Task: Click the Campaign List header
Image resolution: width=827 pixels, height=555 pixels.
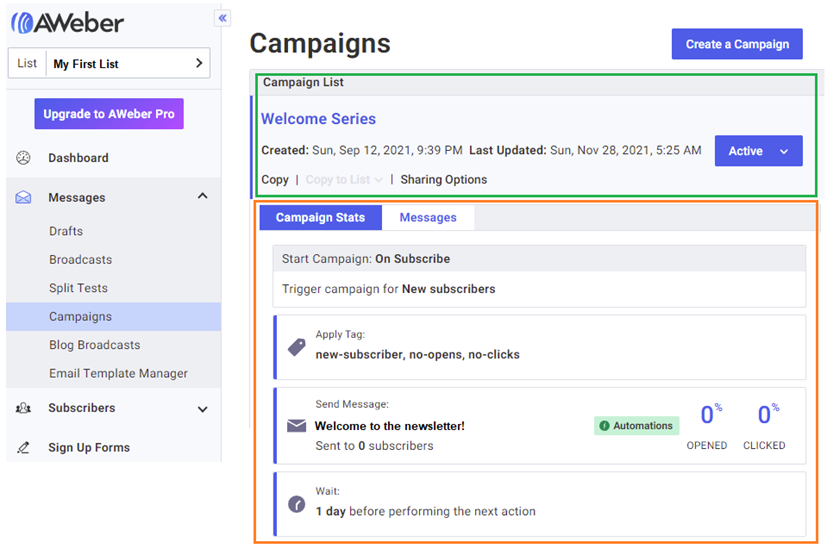Action: point(303,82)
